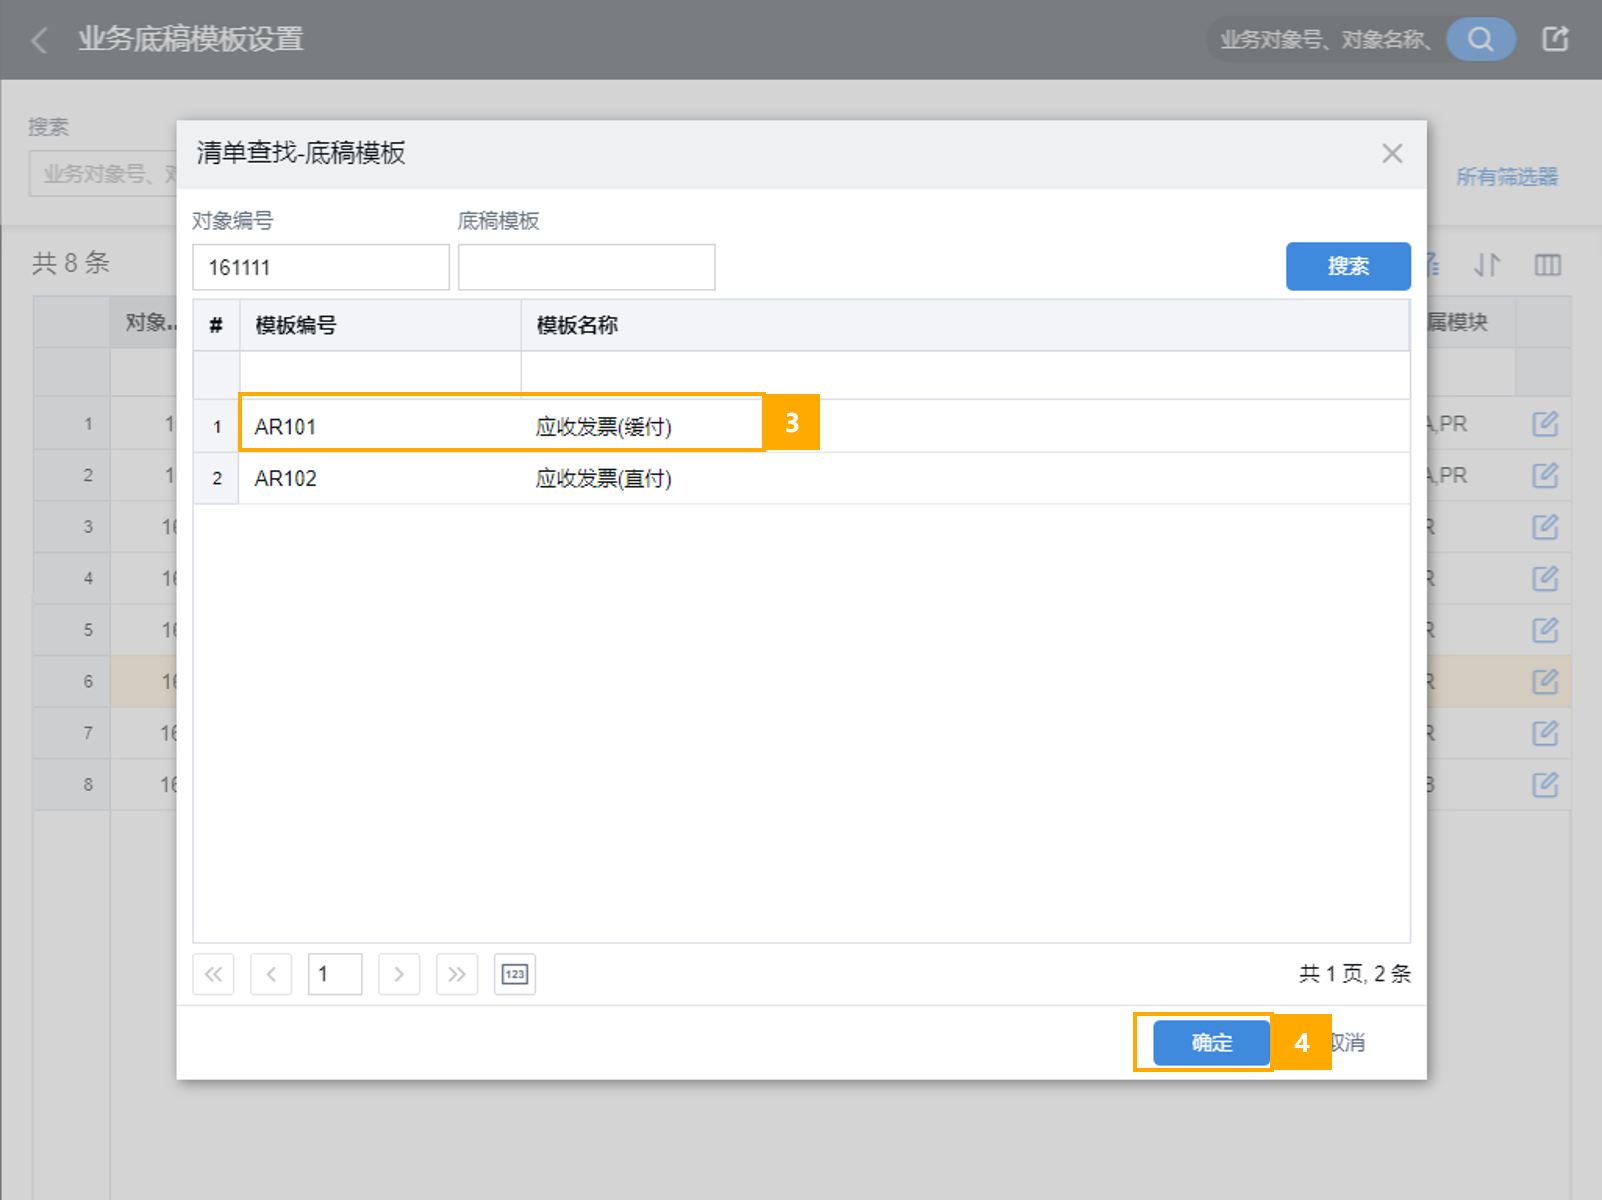Edit highlighted row 6 in background table
This screenshot has height=1200, width=1602.
1545,682
